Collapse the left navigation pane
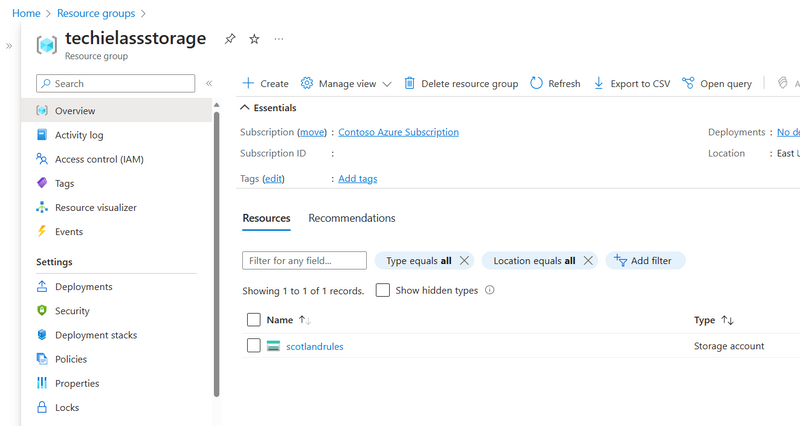This screenshot has height=426, width=800. [x=209, y=83]
